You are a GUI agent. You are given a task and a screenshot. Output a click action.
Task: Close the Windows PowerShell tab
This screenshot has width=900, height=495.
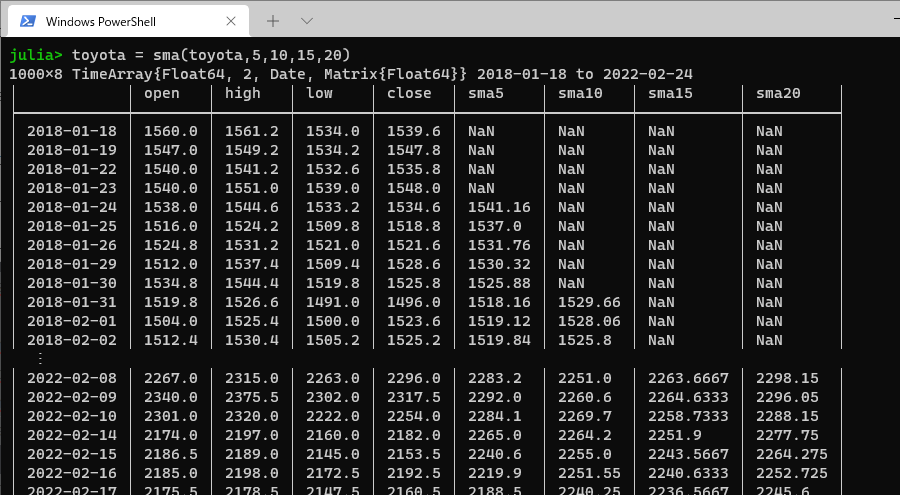pyautogui.click(x=232, y=21)
